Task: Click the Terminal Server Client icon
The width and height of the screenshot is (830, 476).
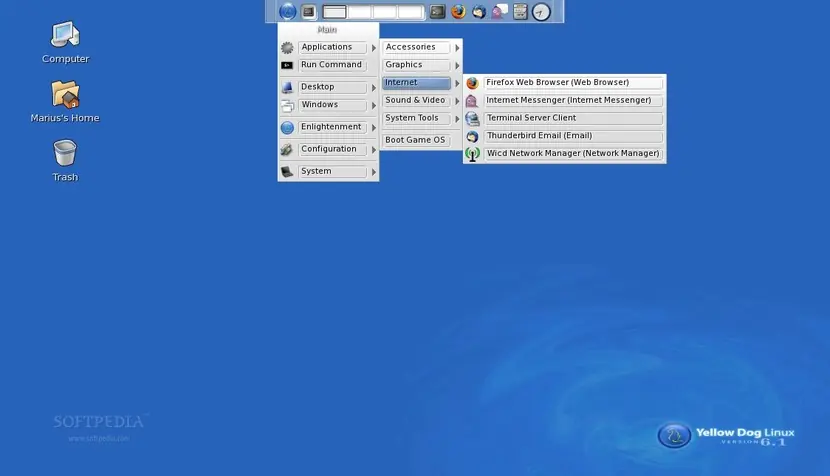Action: pos(472,119)
